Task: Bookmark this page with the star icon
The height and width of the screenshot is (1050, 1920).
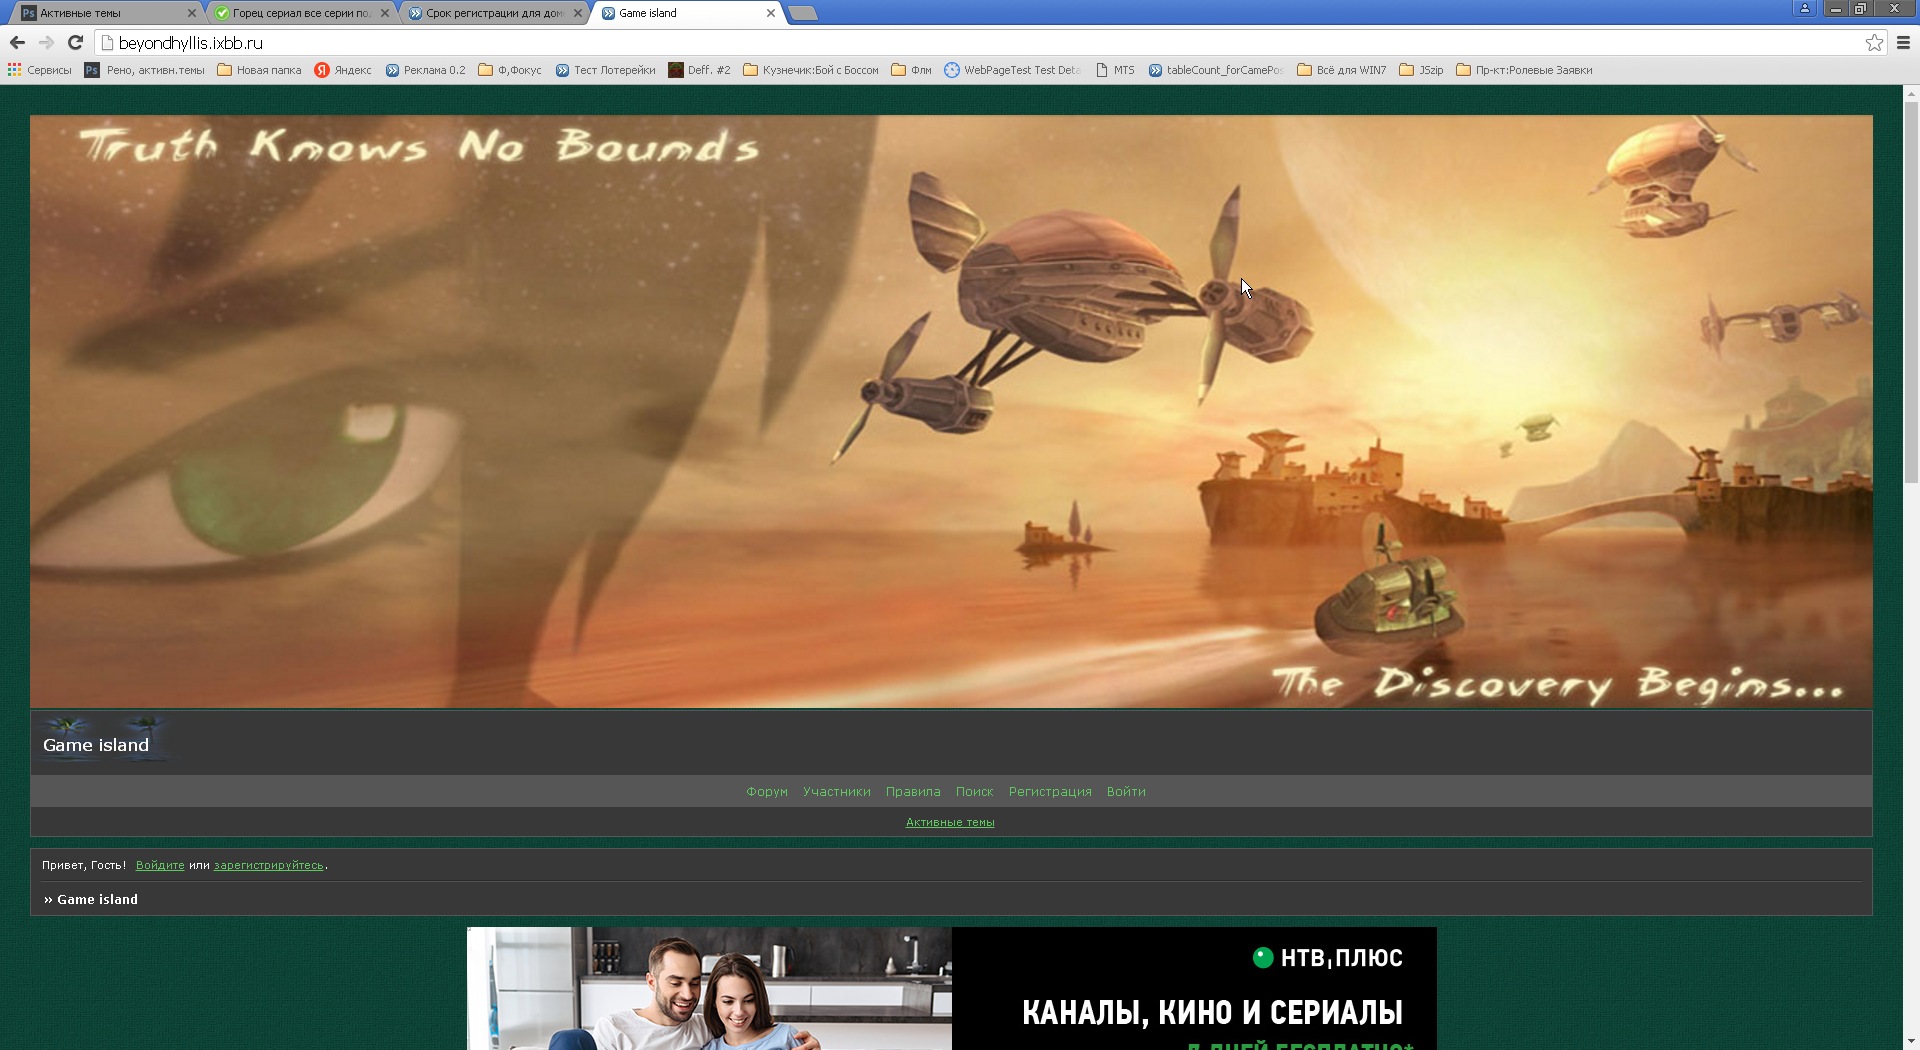Action: click(1874, 42)
